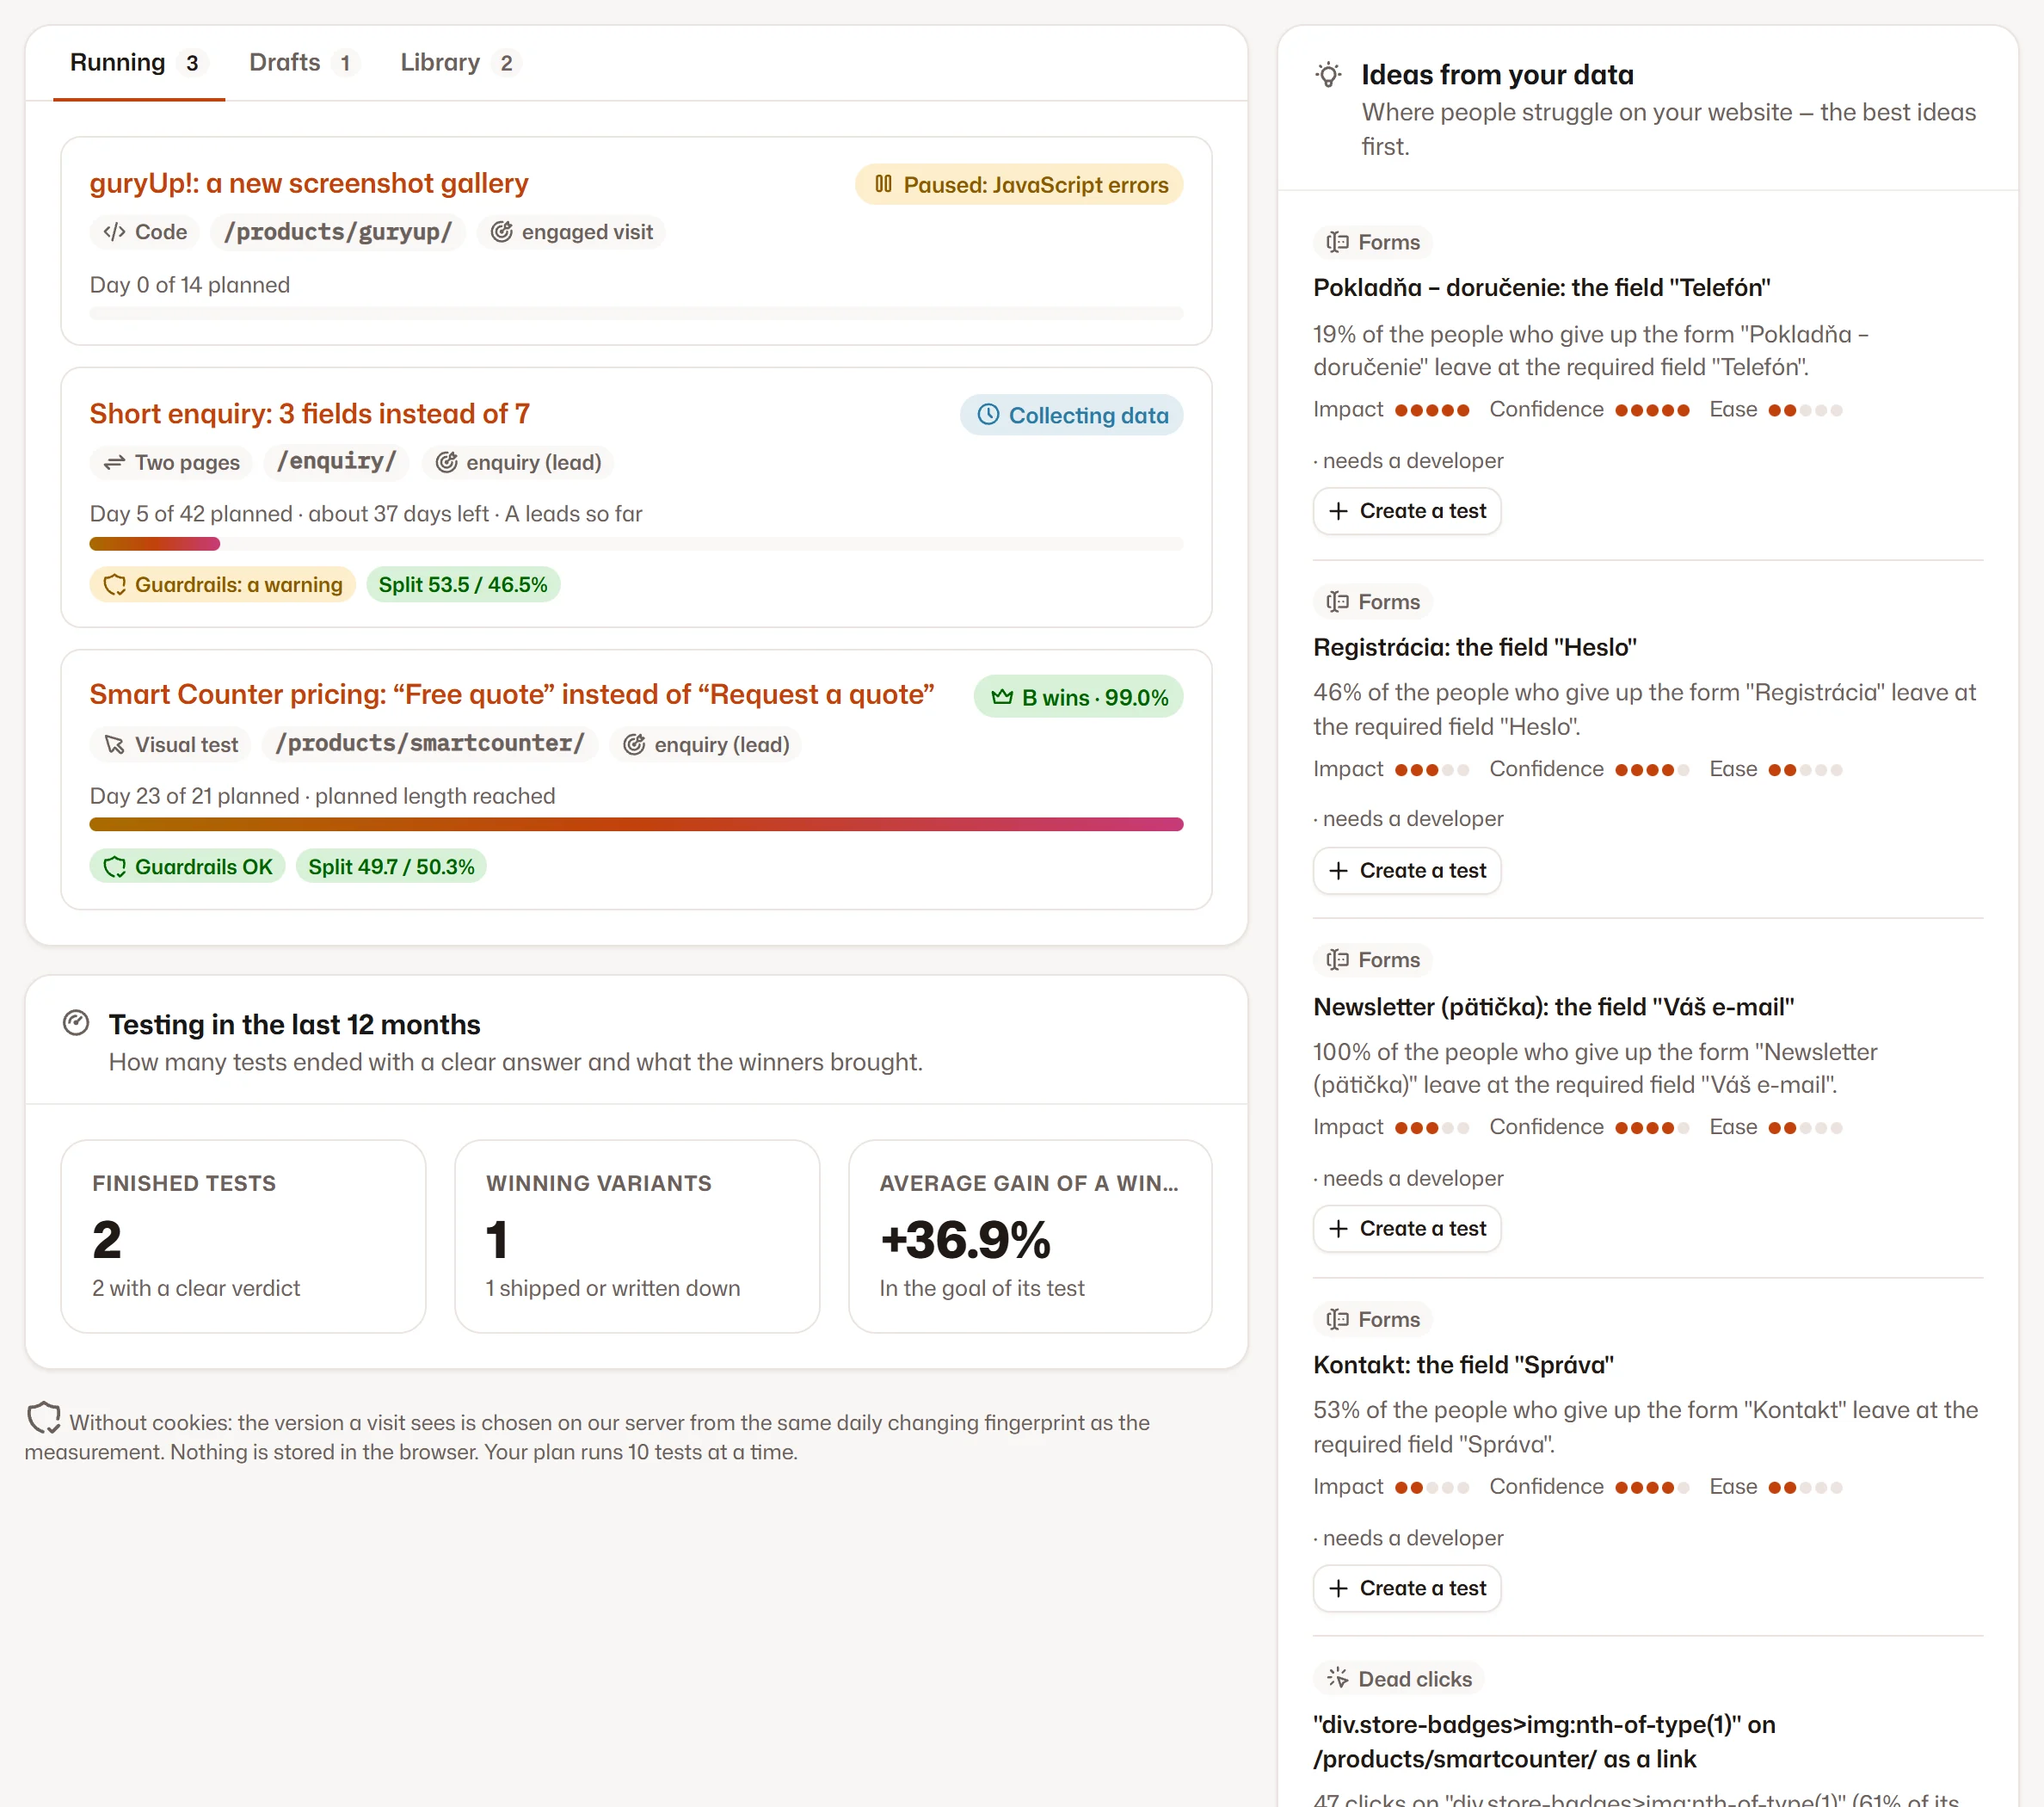Click the crown icon in the B wins badge
Viewport: 2044px width, 1807px height.
tap(1002, 697)
